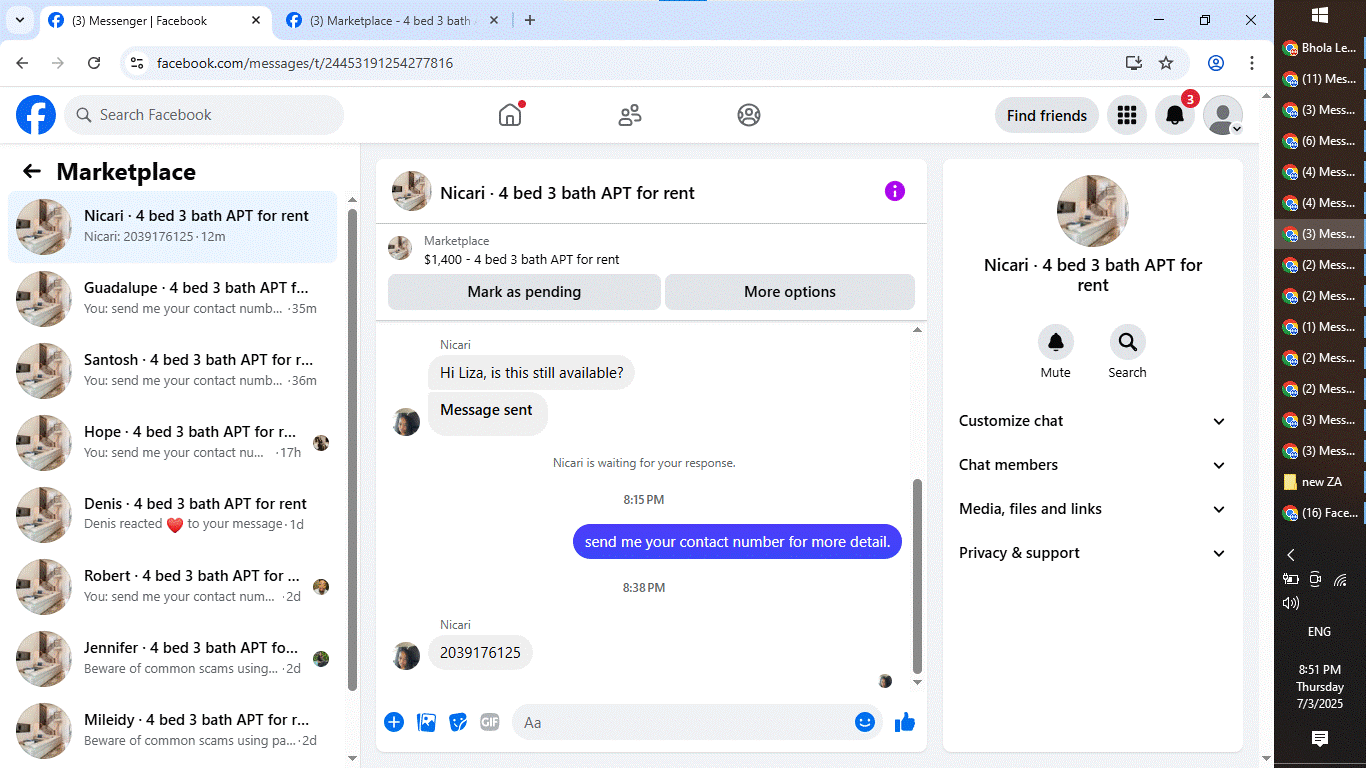The image size is (1366, 768).
Task: Open Windows Start button
Action: [1319, 15]
